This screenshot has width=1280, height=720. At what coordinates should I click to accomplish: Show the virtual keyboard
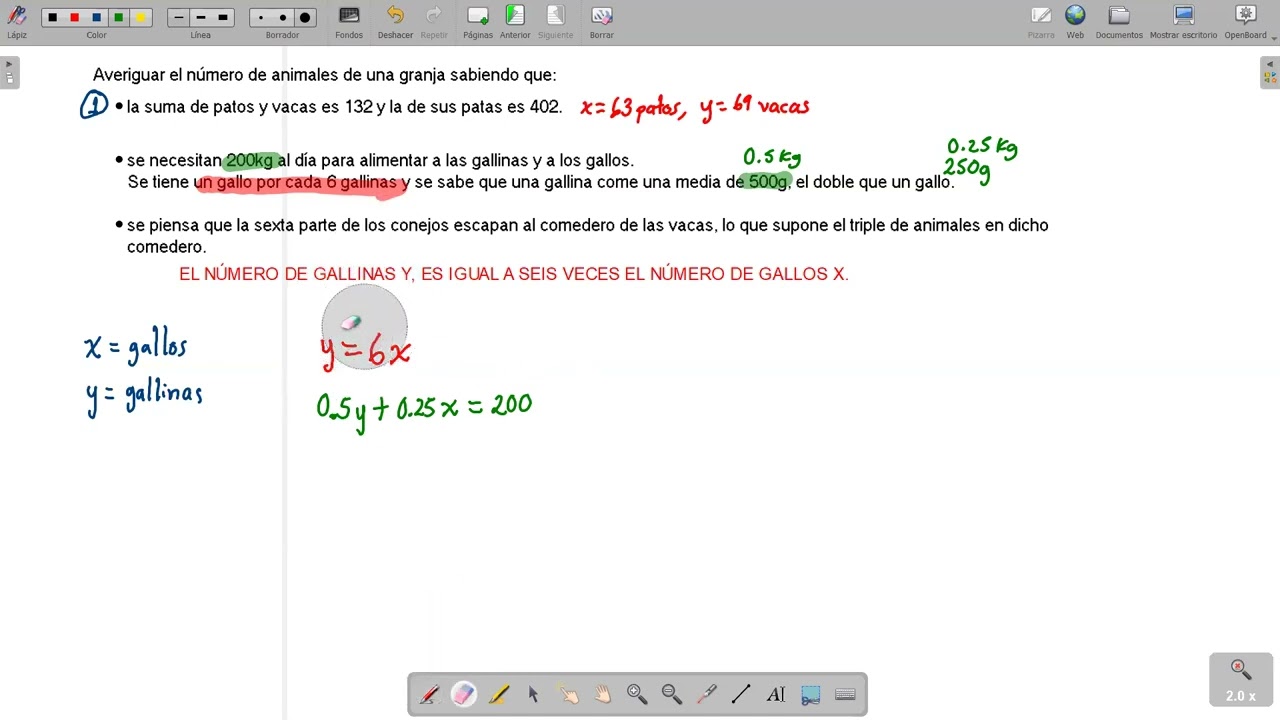[845, 694]
